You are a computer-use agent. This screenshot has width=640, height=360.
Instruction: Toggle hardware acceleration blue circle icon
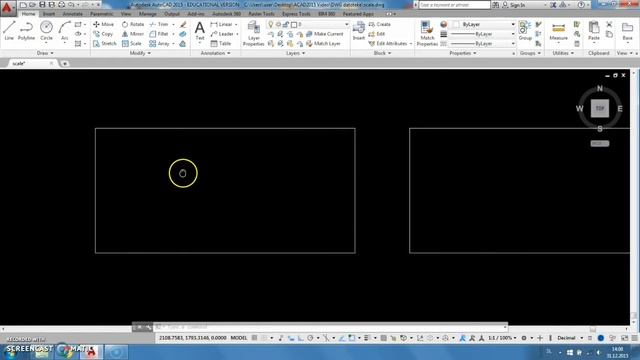click(601, 338)
